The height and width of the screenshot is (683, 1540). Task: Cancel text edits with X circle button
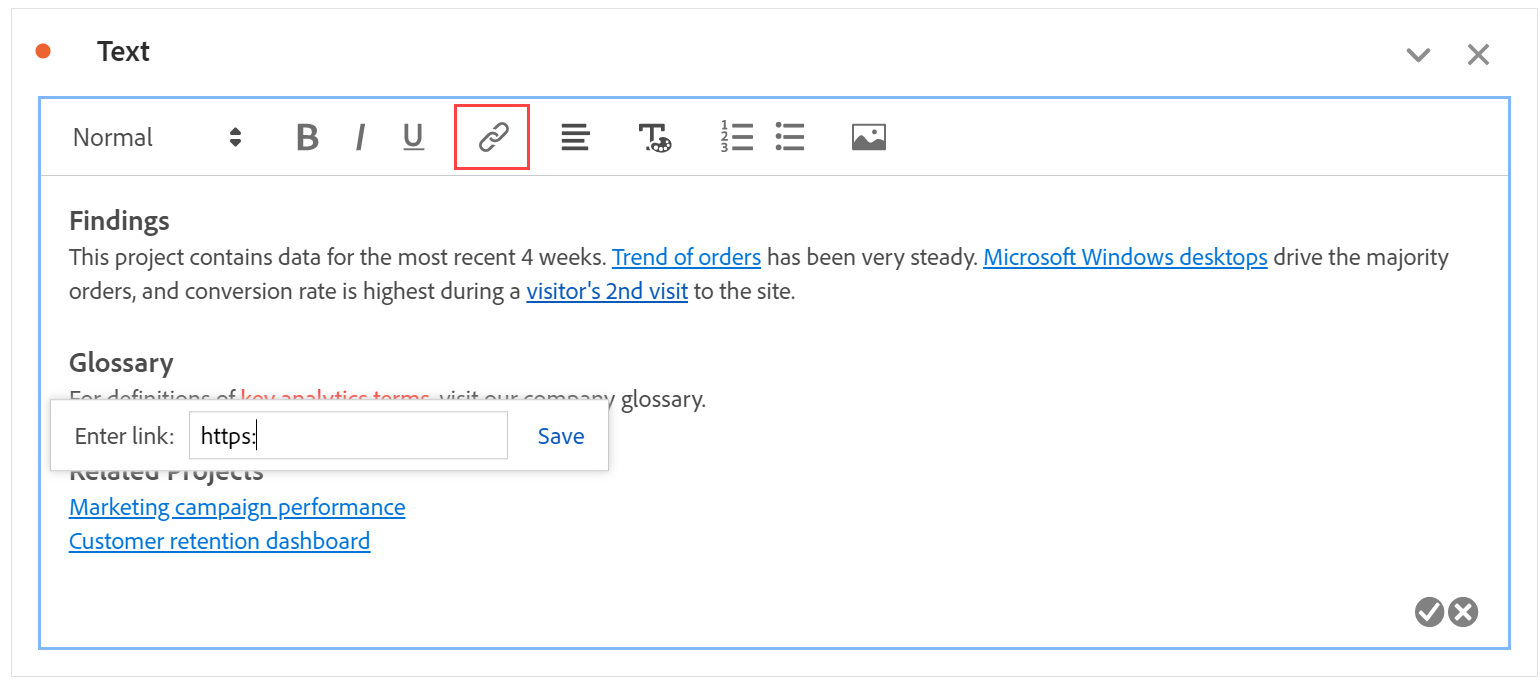coord(1463,611)
